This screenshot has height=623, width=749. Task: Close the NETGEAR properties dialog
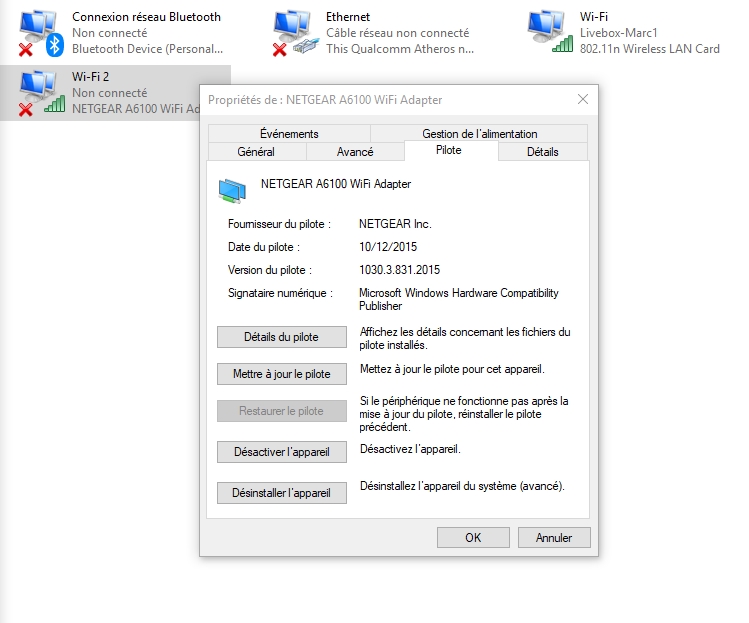pyautogui.click(x=583, y=99)
